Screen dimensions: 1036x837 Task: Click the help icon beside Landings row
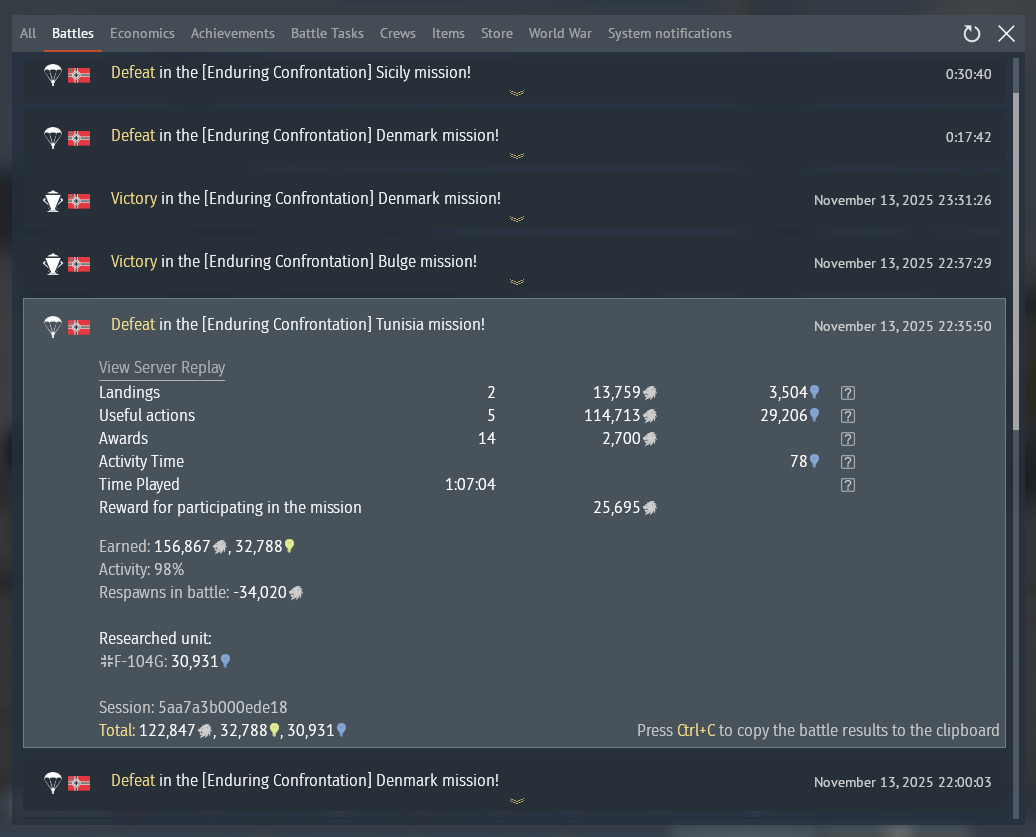point(848,393)
